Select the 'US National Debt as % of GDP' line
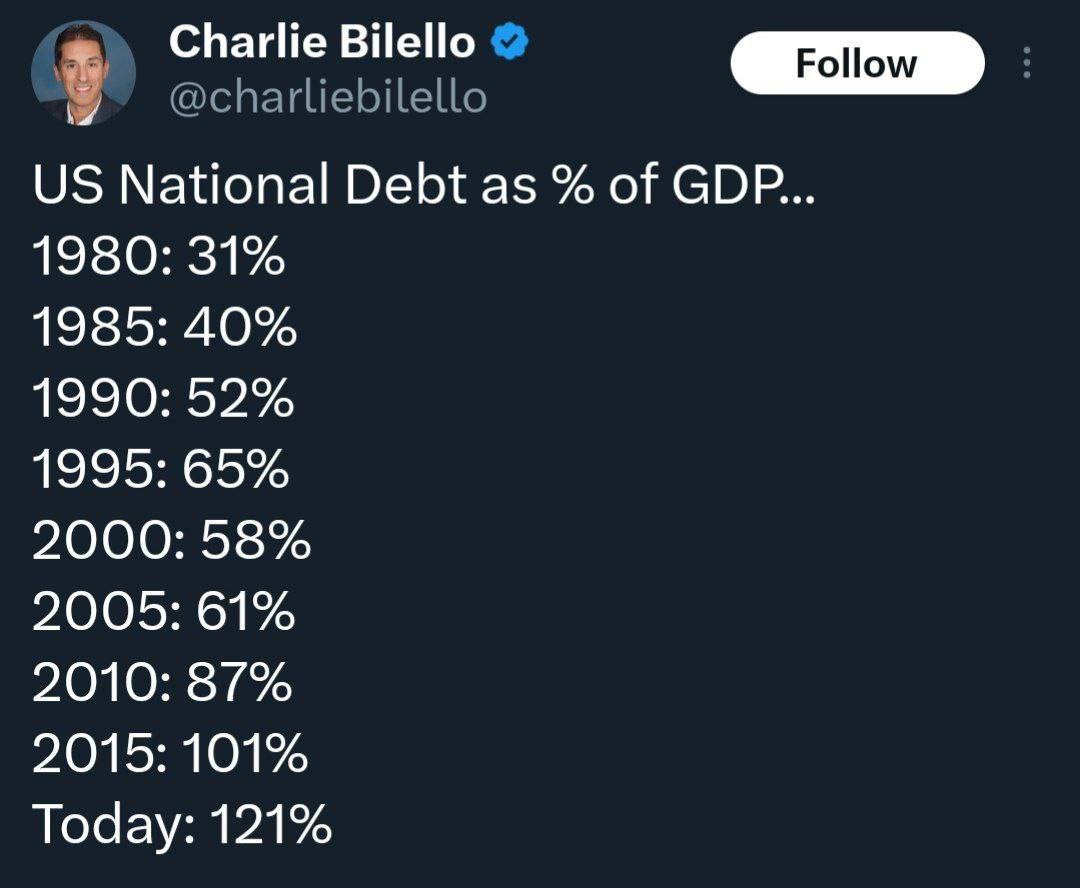Viewport: 1080px width, 888px height. [424, 185]
